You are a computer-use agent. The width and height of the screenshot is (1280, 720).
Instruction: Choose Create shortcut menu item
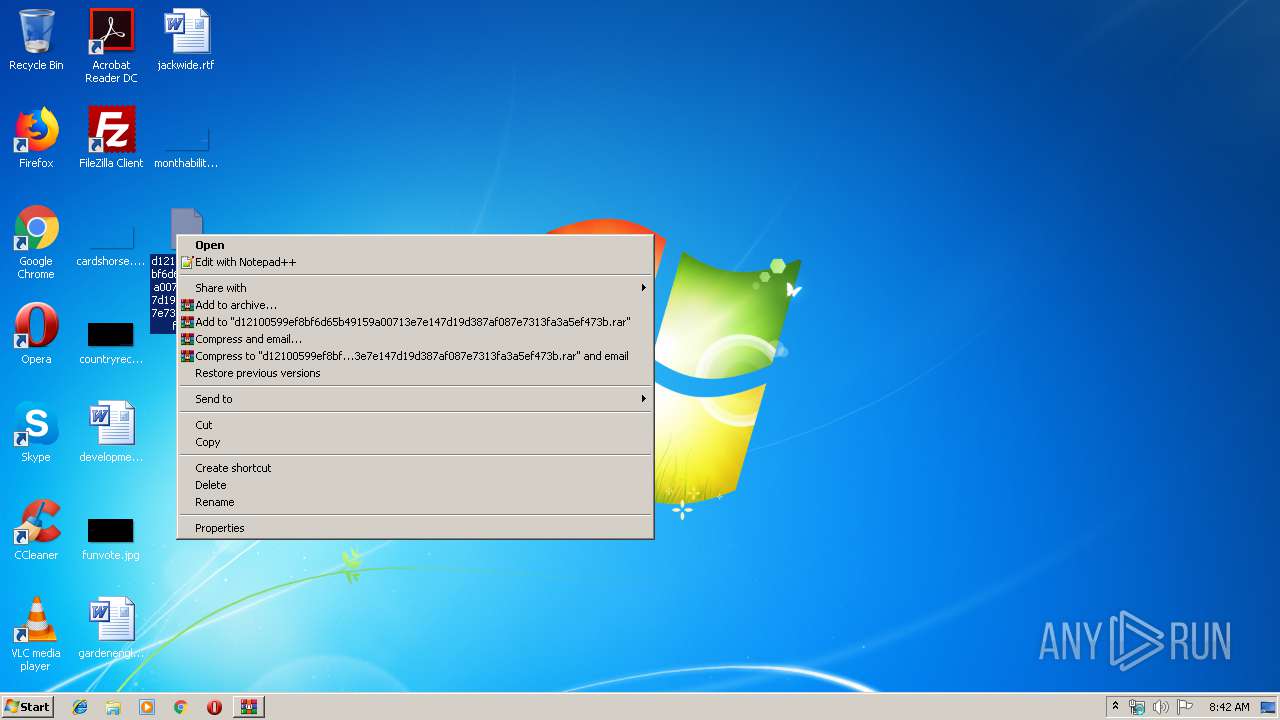pyautogui.click(x=415, y=468)
